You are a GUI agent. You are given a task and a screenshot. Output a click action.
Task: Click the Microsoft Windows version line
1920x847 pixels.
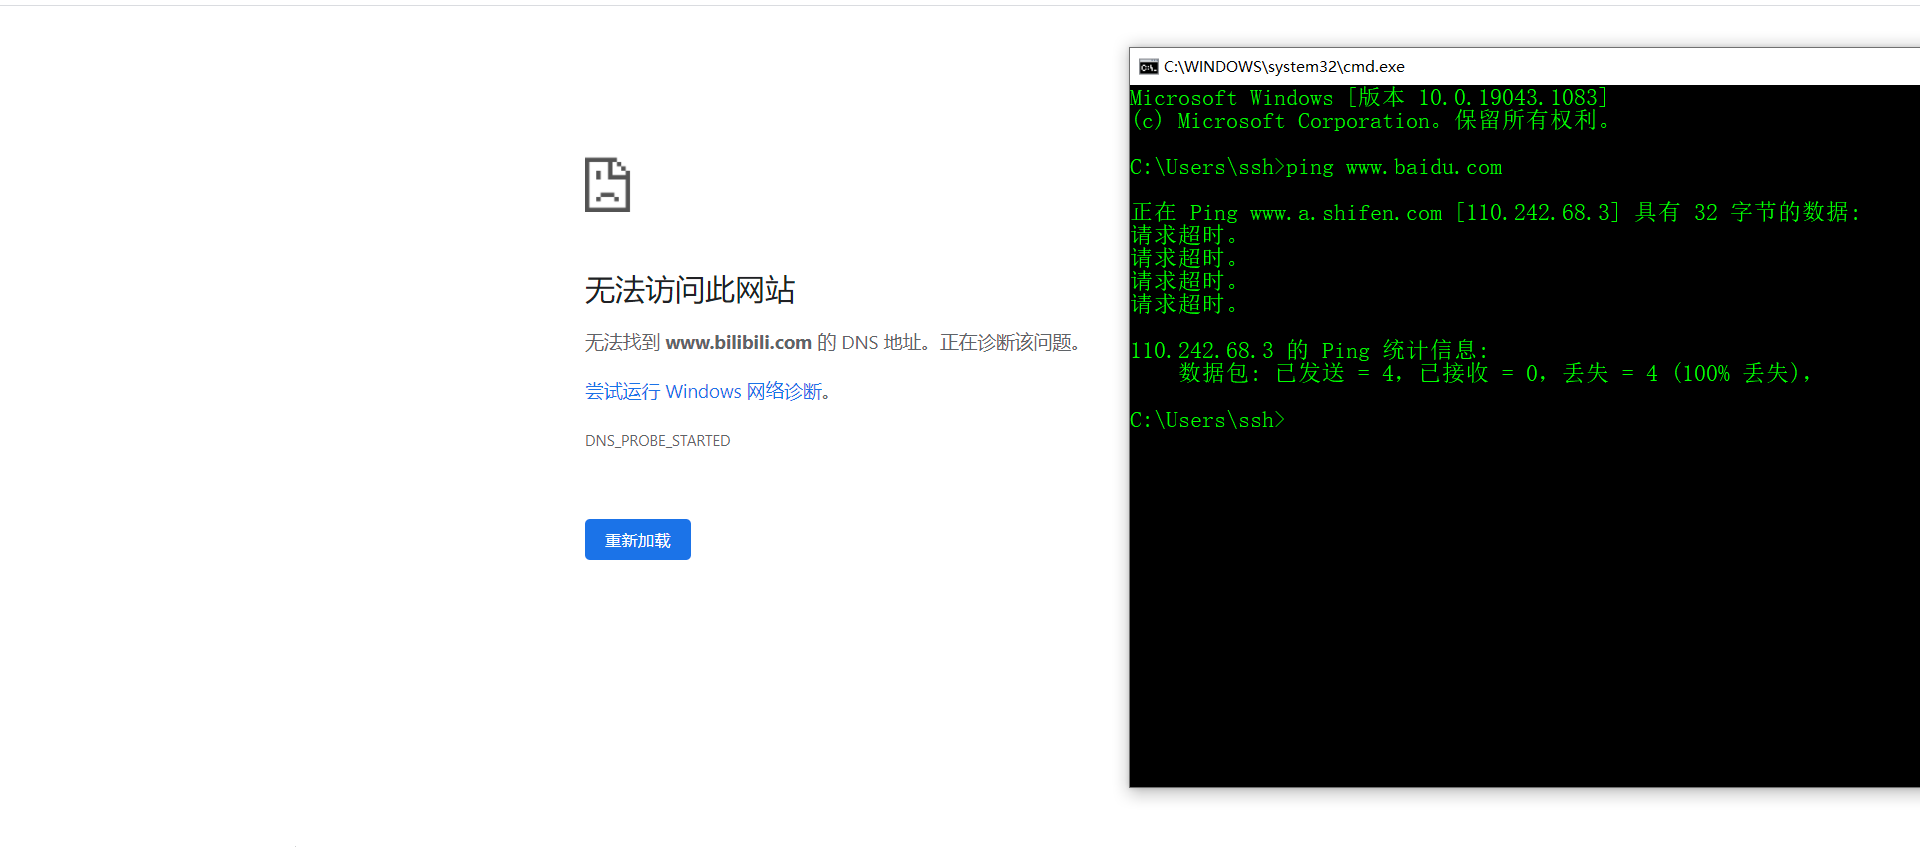click(x=1369, y=98)
